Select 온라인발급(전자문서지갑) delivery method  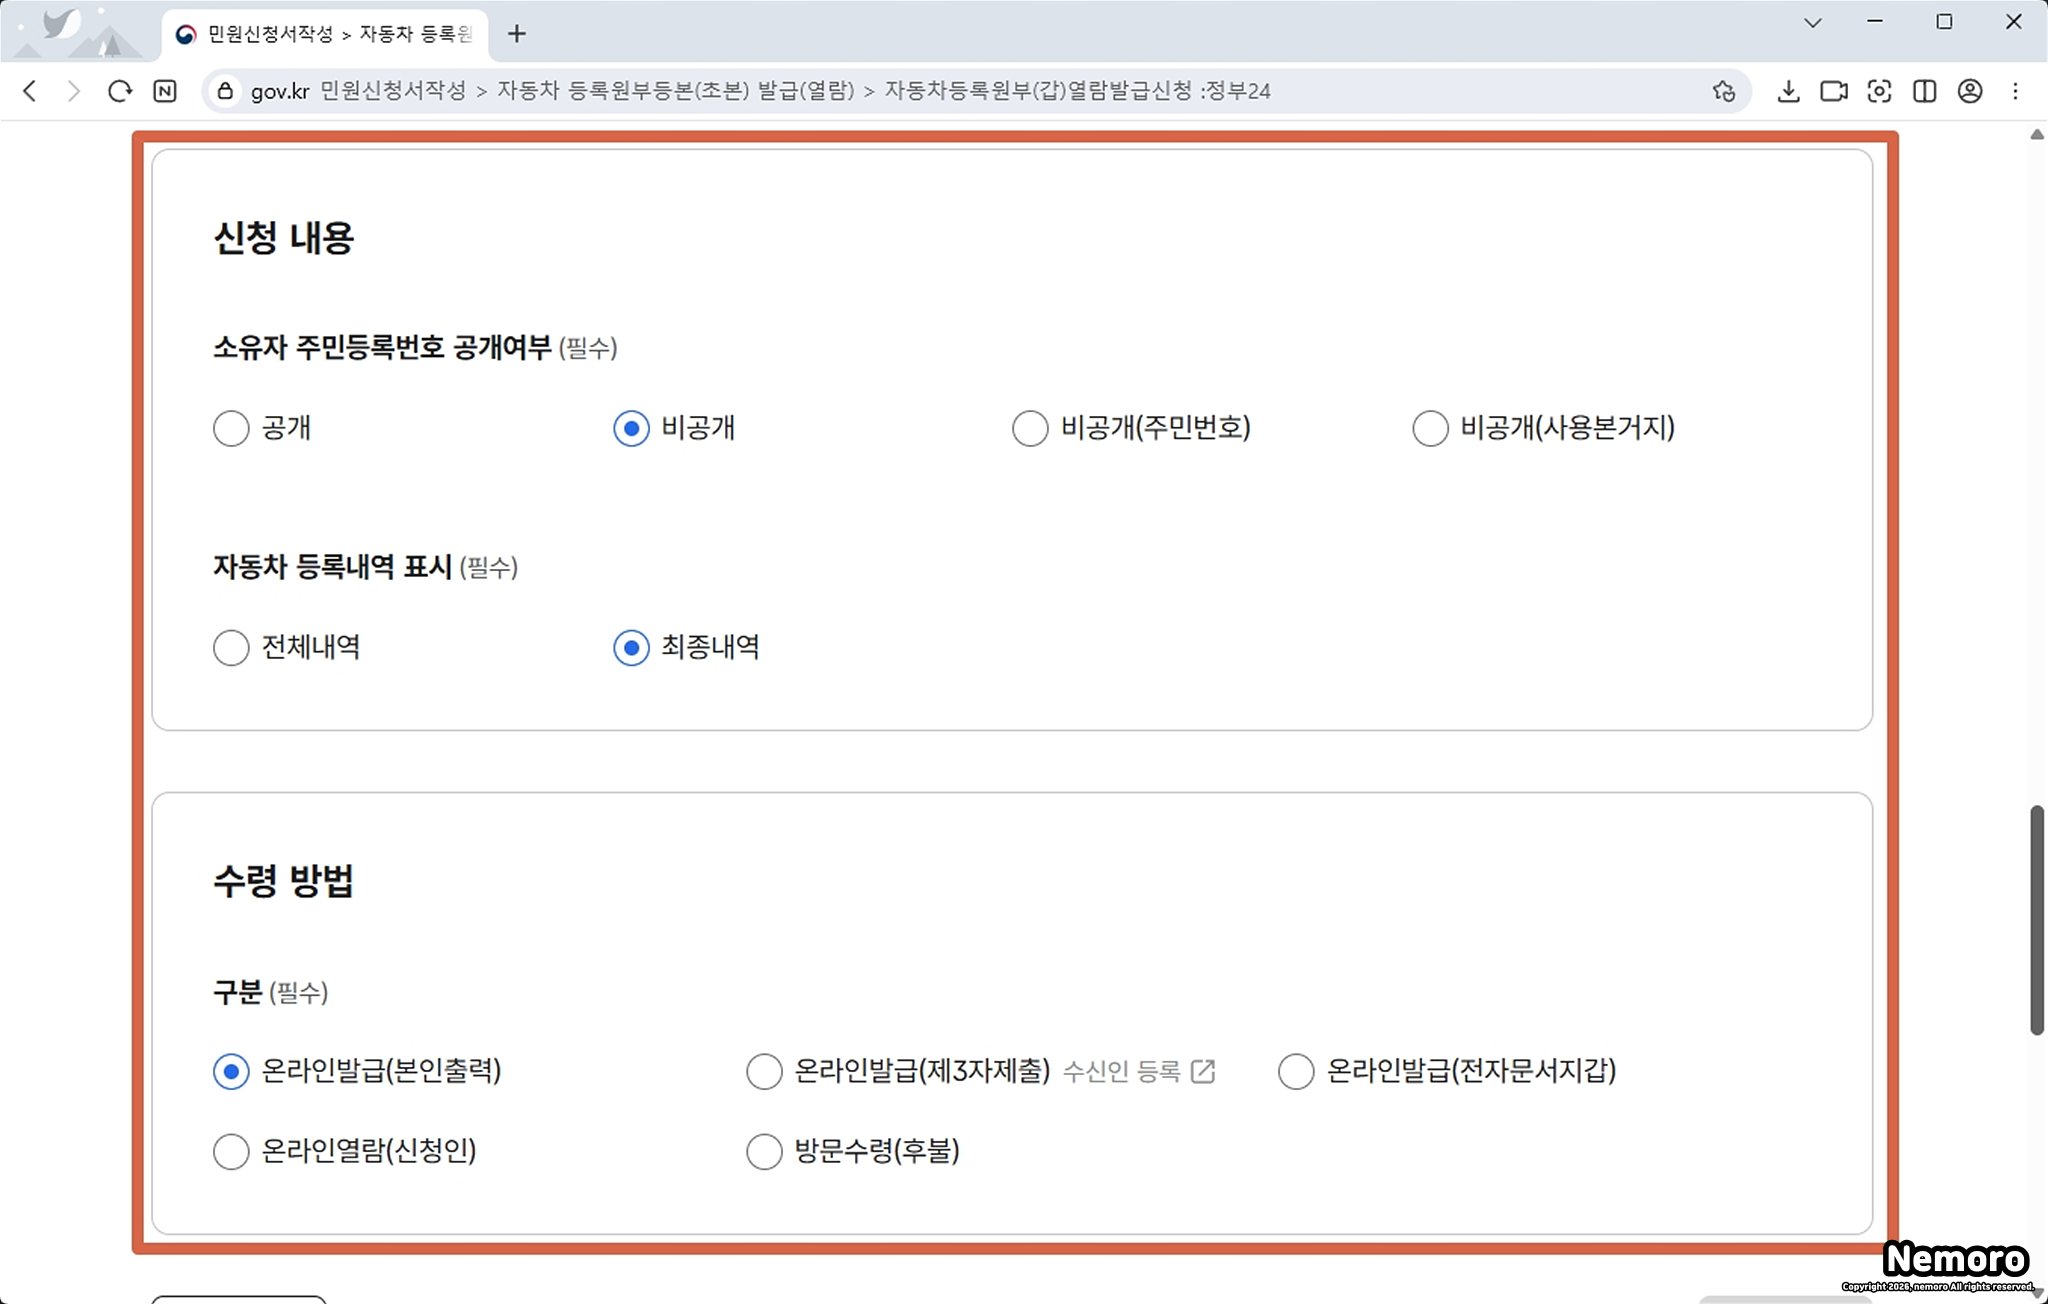pos(1296,1071)
